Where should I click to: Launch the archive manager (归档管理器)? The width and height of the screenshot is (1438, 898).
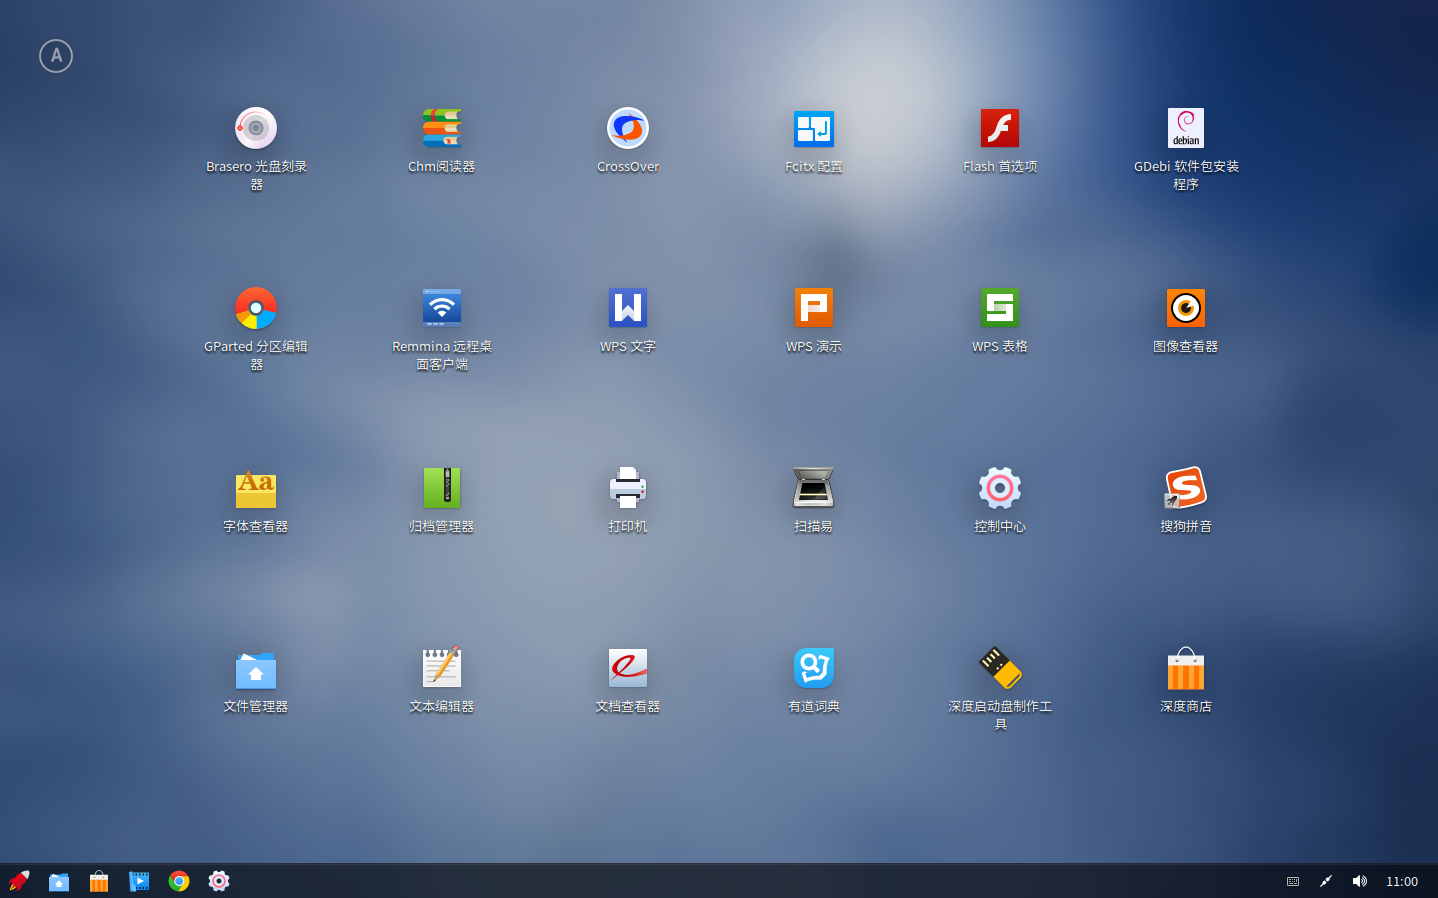tap(441, 489)
